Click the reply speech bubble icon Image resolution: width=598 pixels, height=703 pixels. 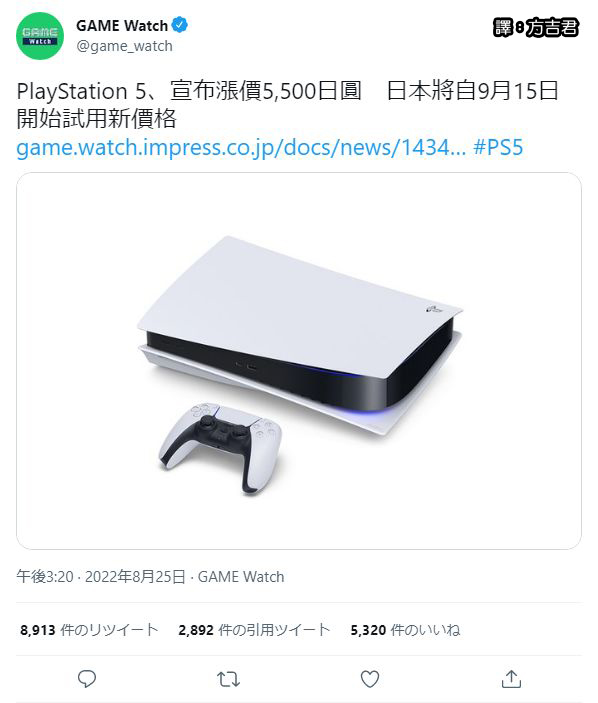(87, 679)
